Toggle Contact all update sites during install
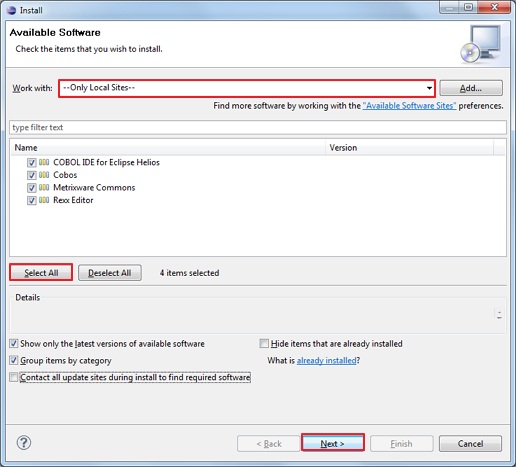Viewport: 516px width, 467px height. 14,377
